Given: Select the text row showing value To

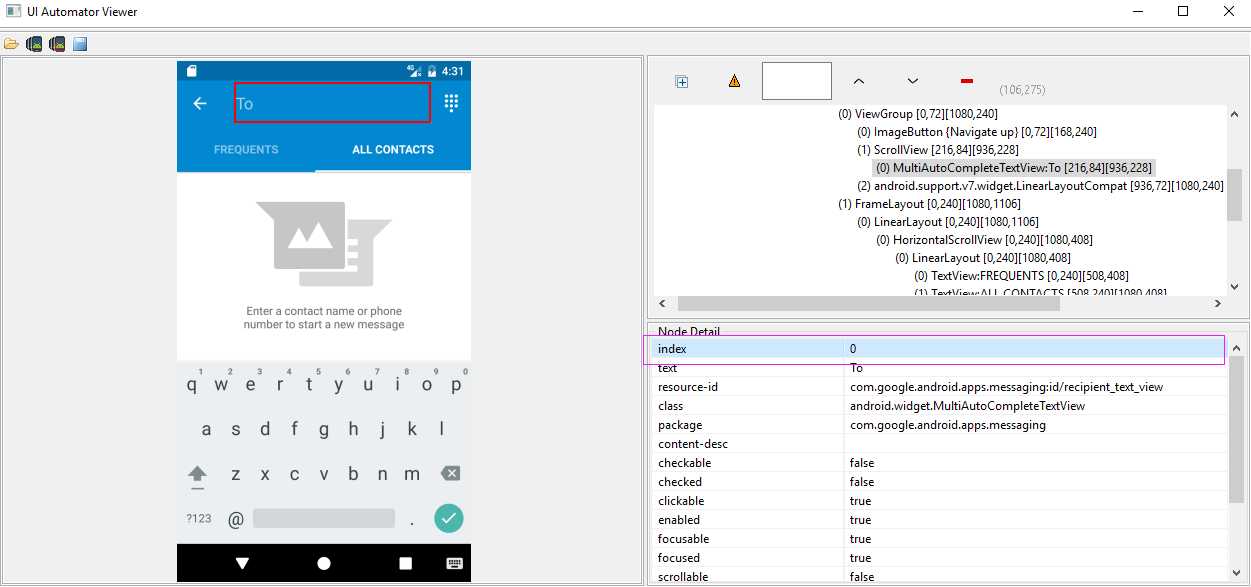Looking at the screenshot, I should 938,368.
